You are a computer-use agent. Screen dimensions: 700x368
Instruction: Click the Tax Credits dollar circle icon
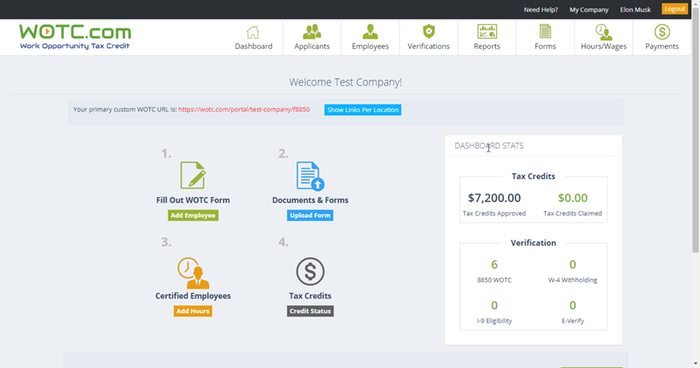tap(310, 271)
